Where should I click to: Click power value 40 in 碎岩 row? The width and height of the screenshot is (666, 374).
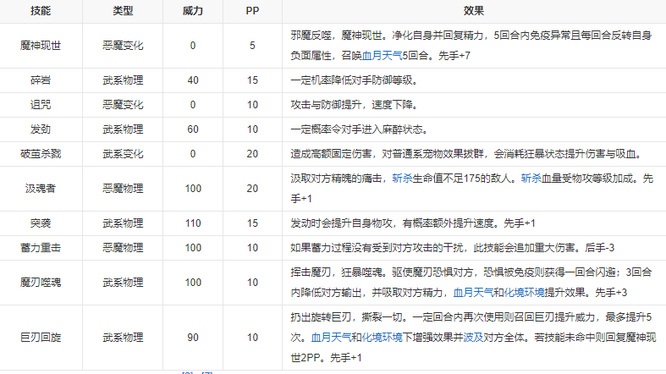pos(193,80)
